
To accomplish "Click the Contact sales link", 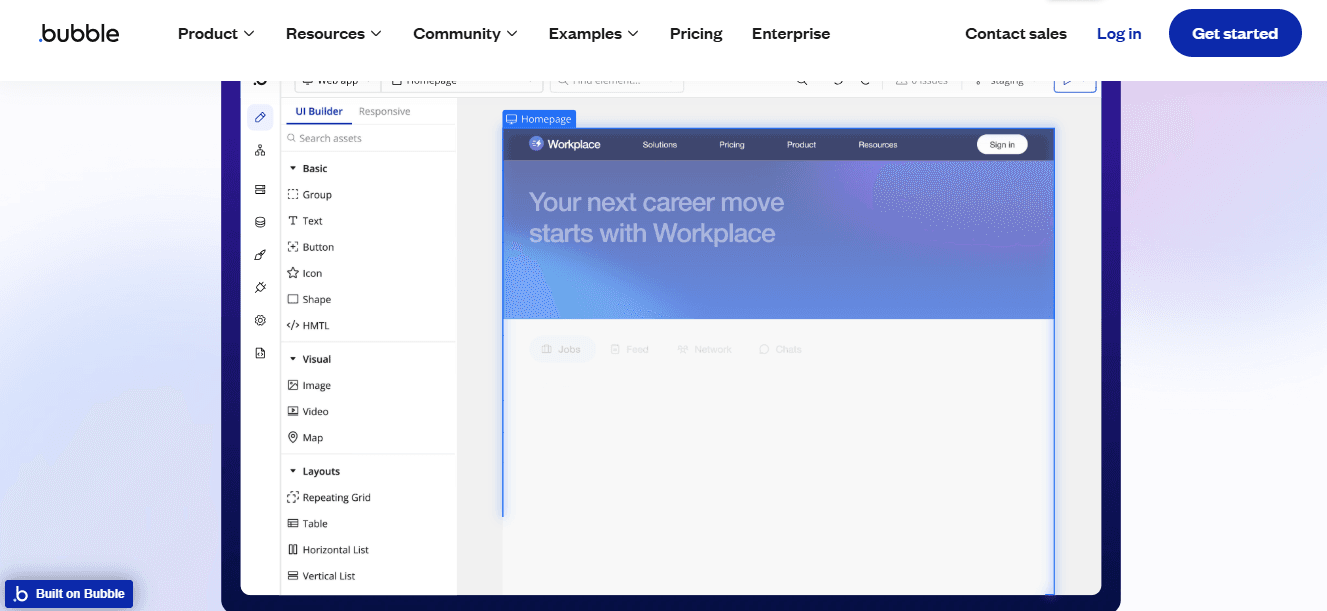I will click(1016, 33).
